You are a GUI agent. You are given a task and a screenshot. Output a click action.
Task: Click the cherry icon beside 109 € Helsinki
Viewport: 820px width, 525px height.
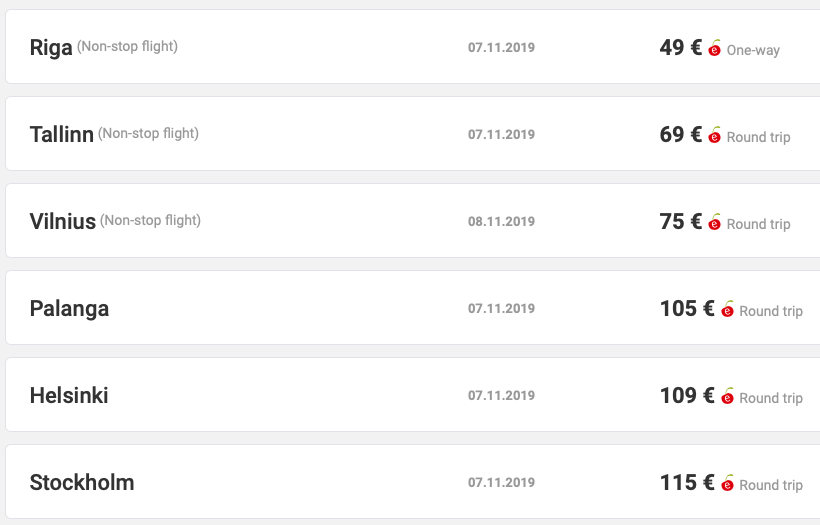[x=727, y=396]
